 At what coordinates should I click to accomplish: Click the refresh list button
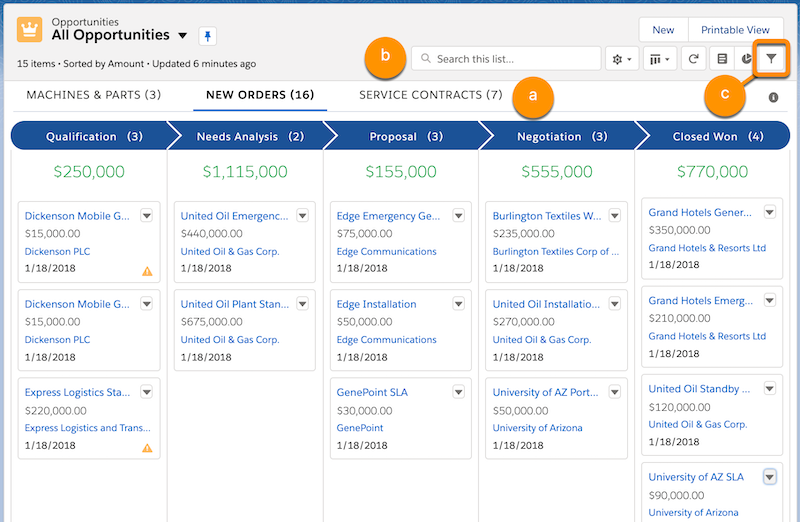(693, 59)
